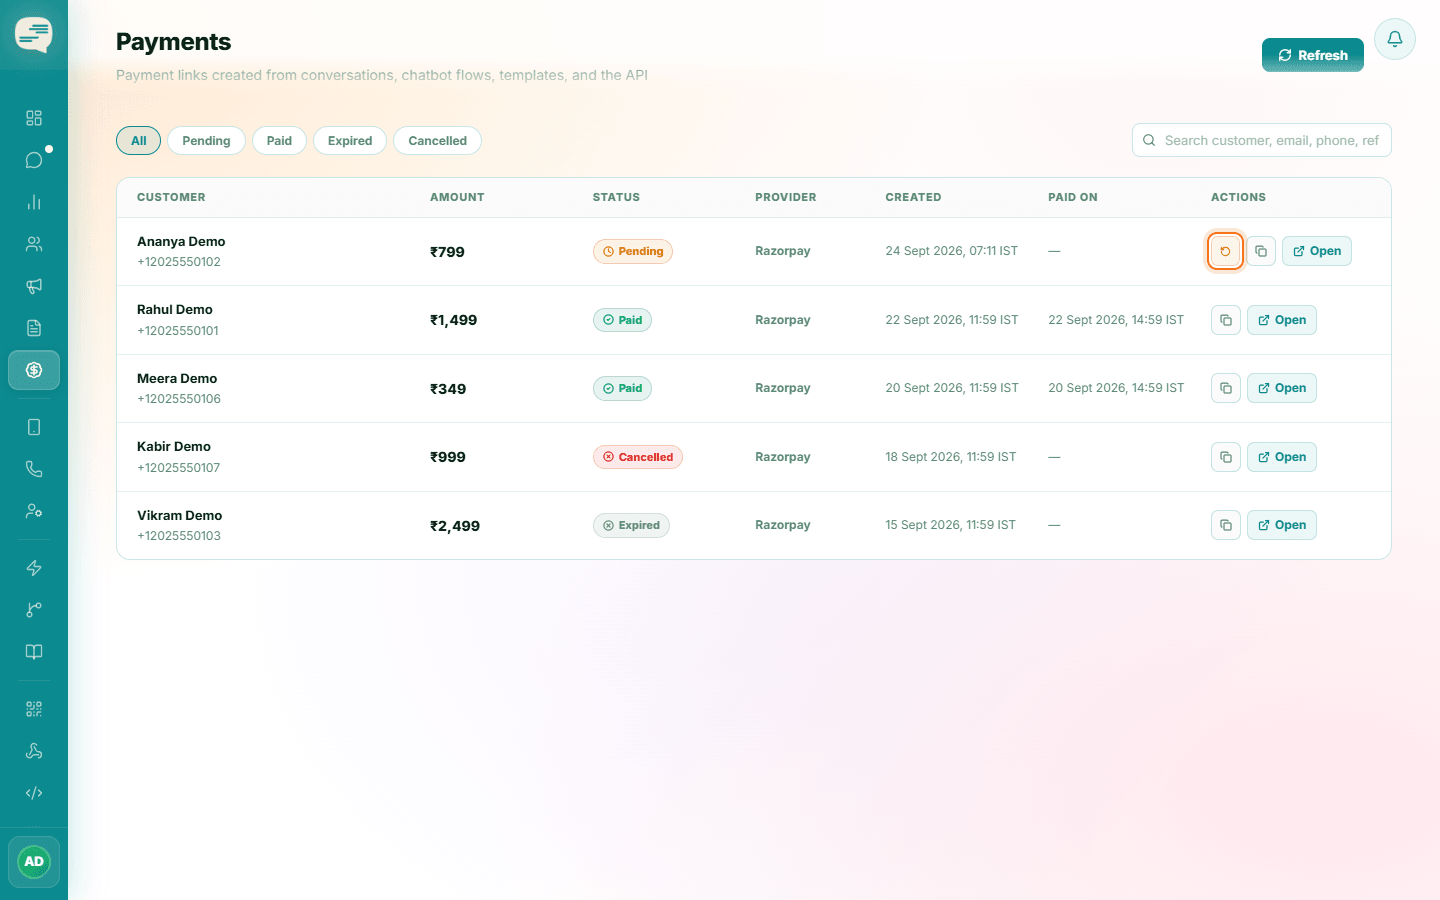Image resolution: width=1440 pixels, height=900 pixels.
Task: Filter payments by Paid
Action: pyautogui.click(x=279, y=141)
